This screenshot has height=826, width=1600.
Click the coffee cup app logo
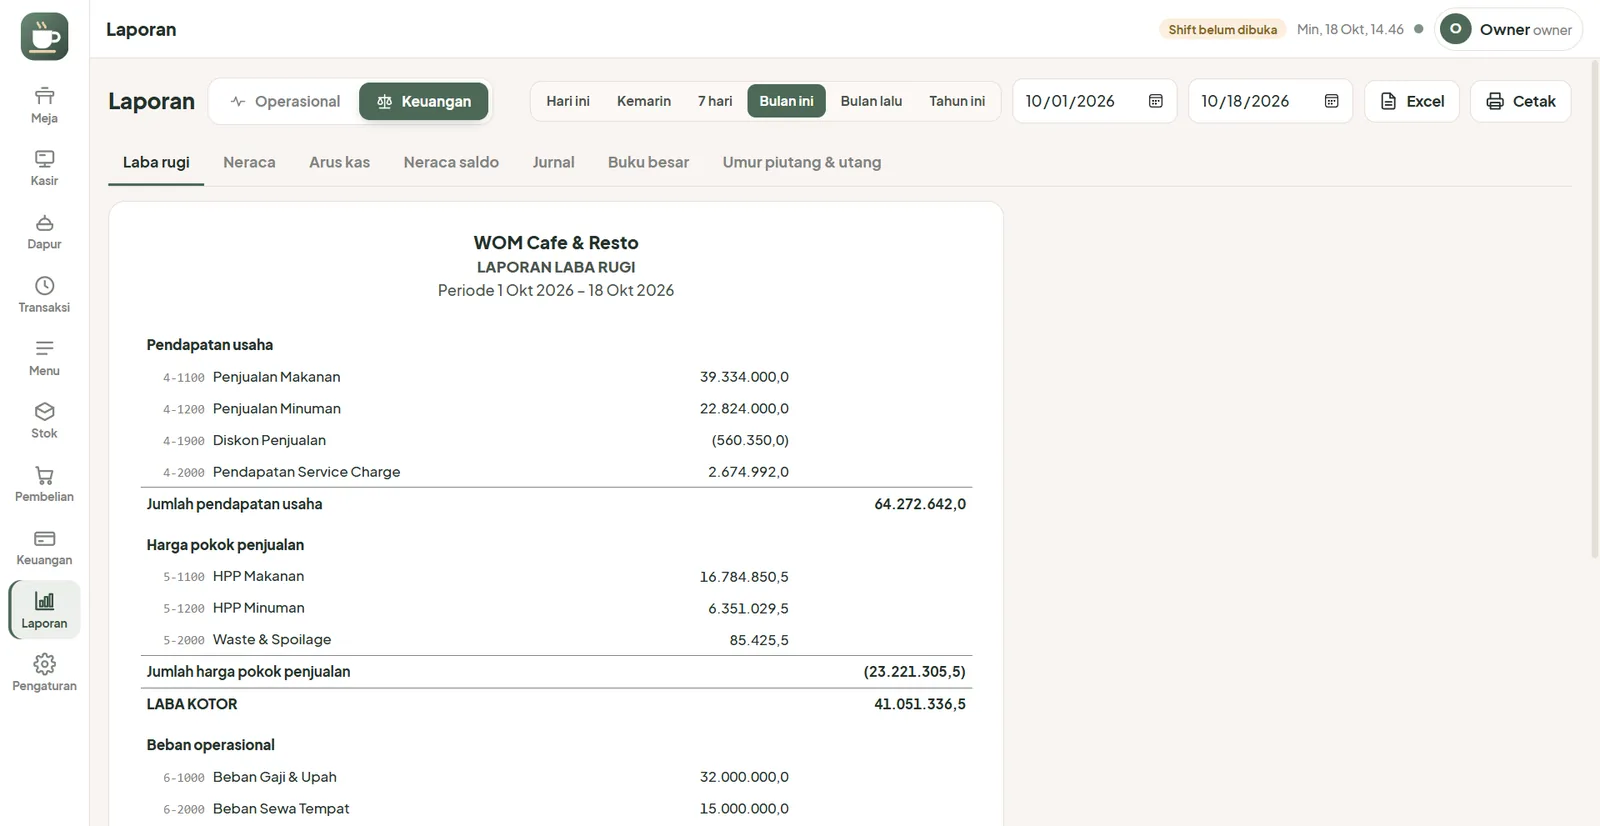point(44,37)
